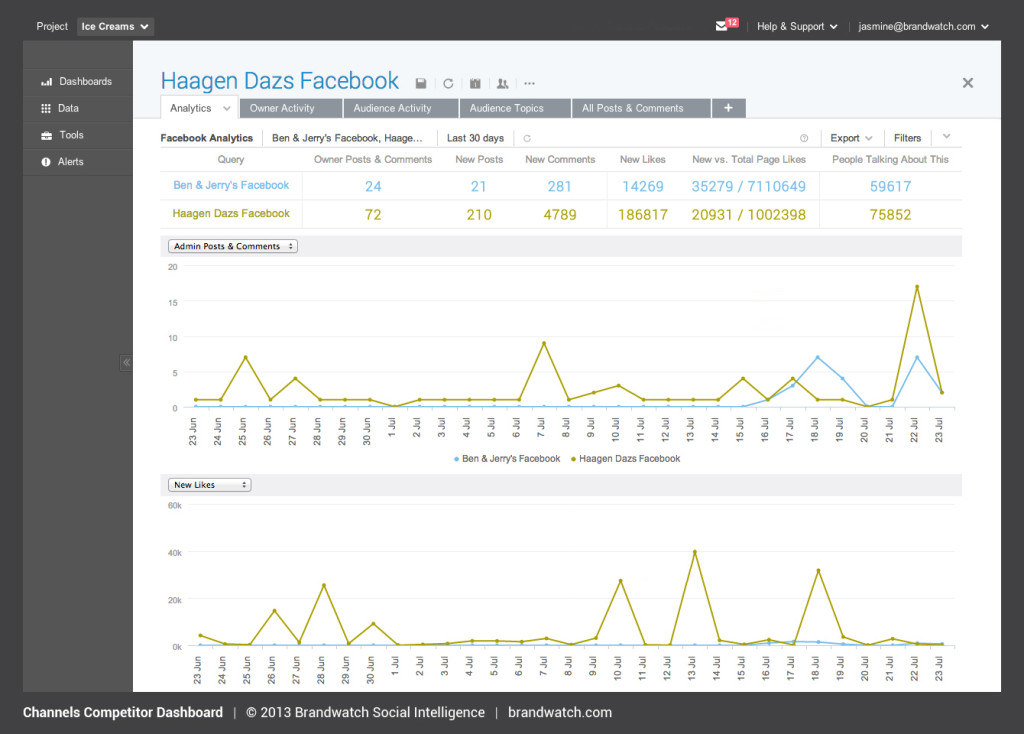The height and width of the screenshot is (734, 1024).
Task: Toggle Ben & Jerry's Facebook legend entry
Action: pos(507,459)
